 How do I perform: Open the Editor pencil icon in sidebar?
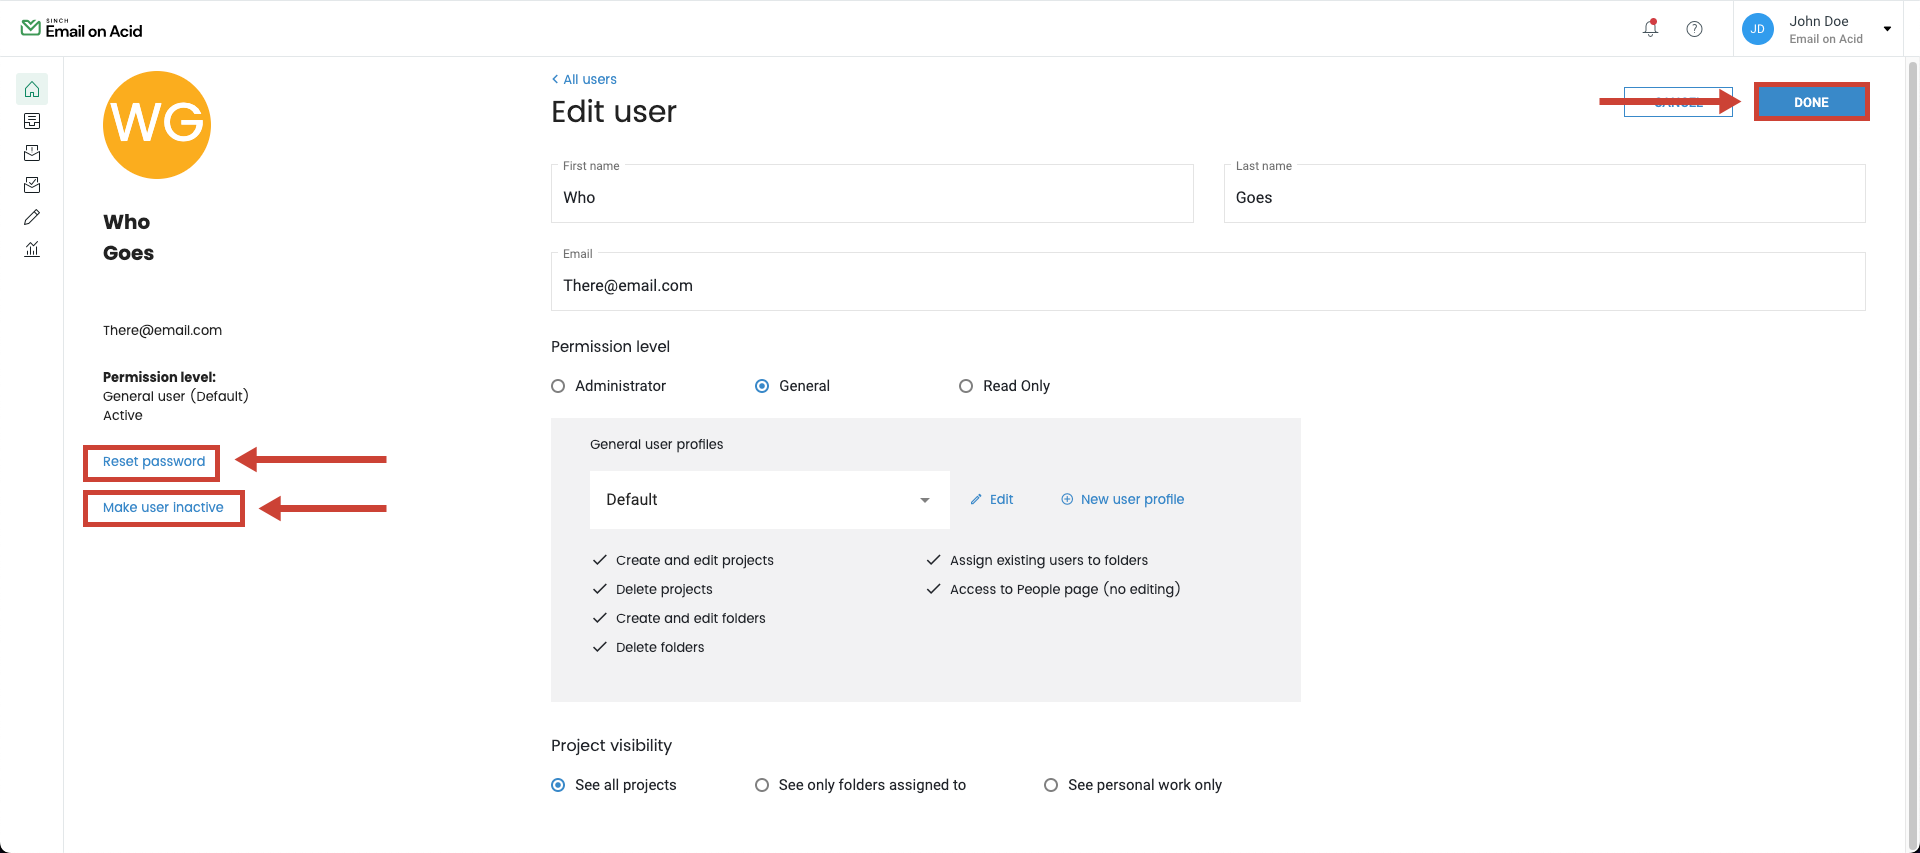click(x=32, y=217)
